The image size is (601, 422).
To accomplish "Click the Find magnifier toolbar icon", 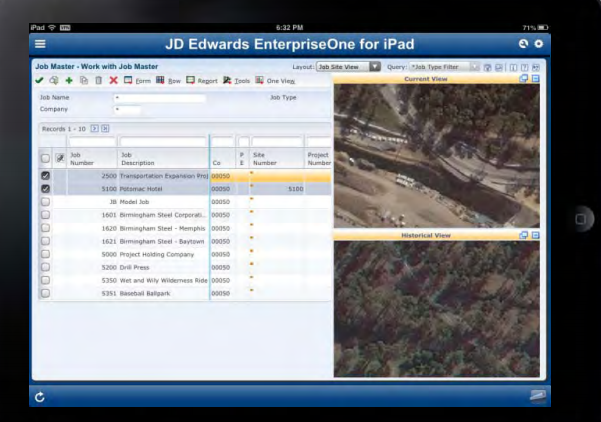I will pyautogui.click(x=54, y=80).
